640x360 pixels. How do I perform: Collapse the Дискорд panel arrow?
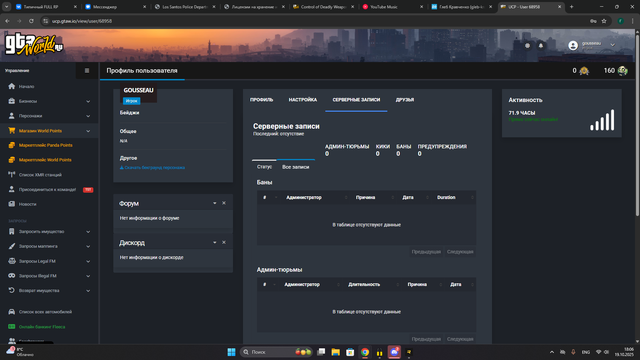coord(215,242)
